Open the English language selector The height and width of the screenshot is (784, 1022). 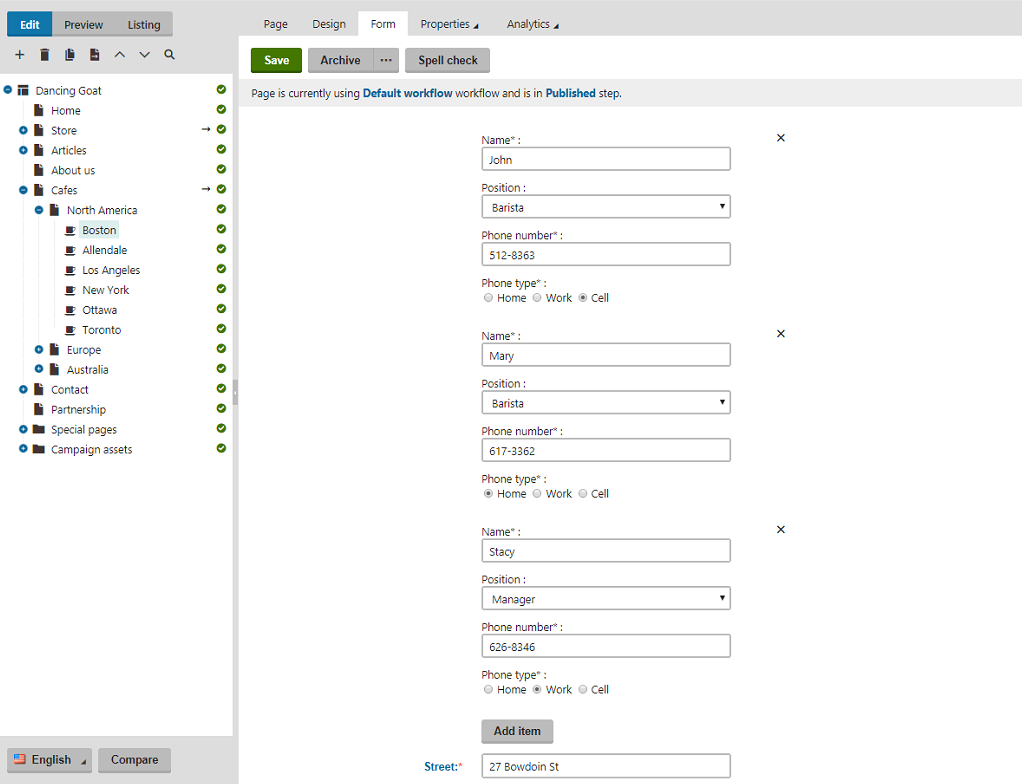click(x=50, y=760)
